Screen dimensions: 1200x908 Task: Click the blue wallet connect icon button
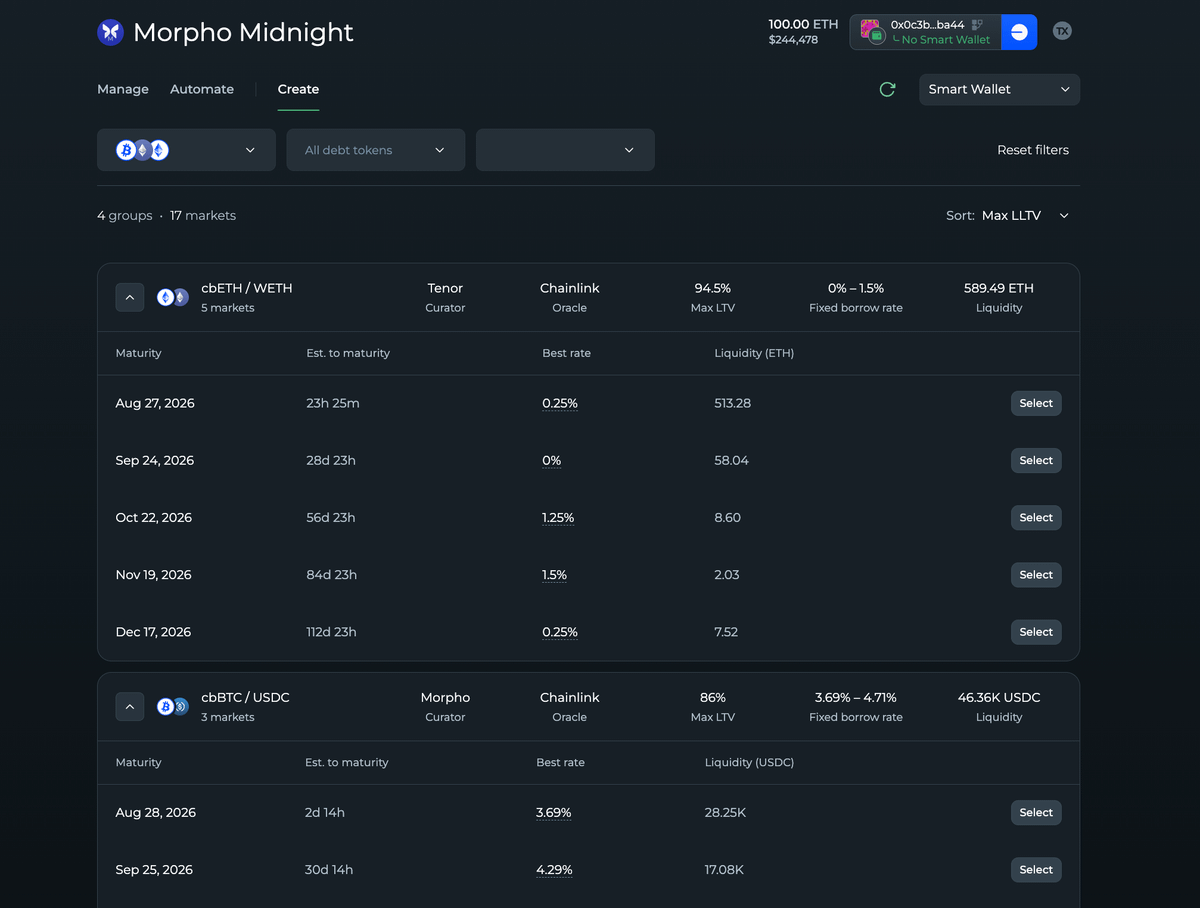click(1019, 32)
